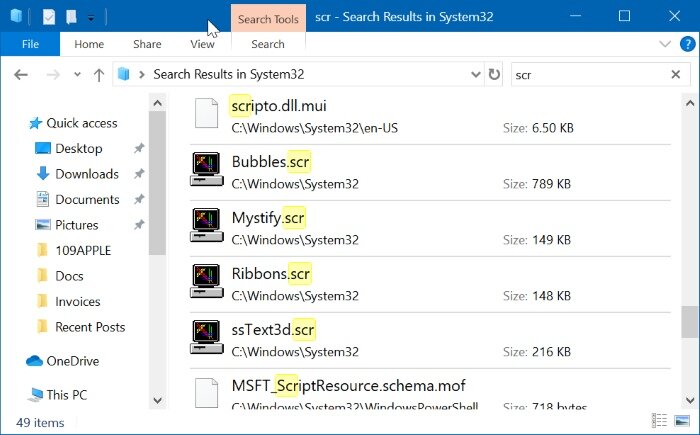Select the Search ribbon tab

pyautogui.click(x=267, y=44)
